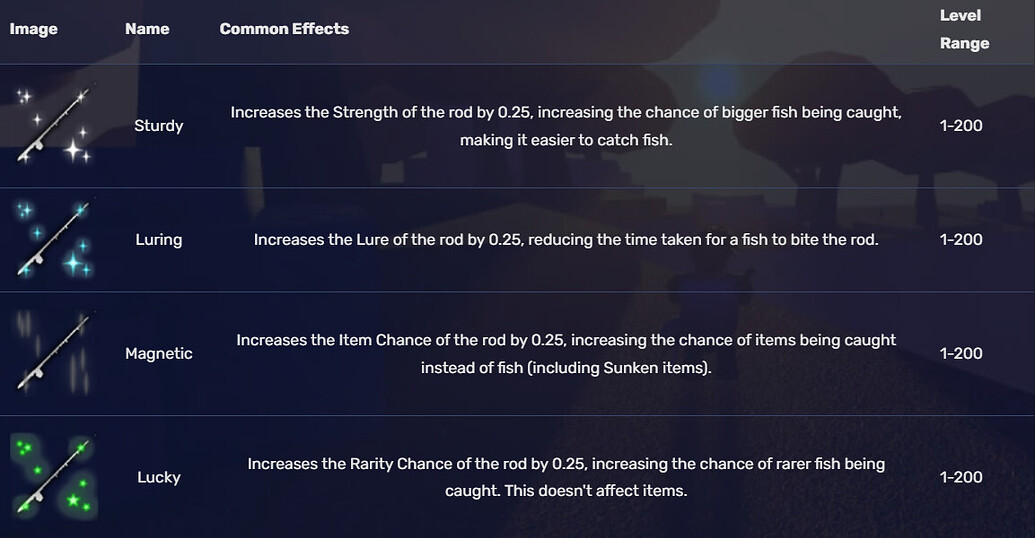Click the Sturdy sparkling rod icon
Viewport: 1035px width, 538px height.
pos(54,125)
